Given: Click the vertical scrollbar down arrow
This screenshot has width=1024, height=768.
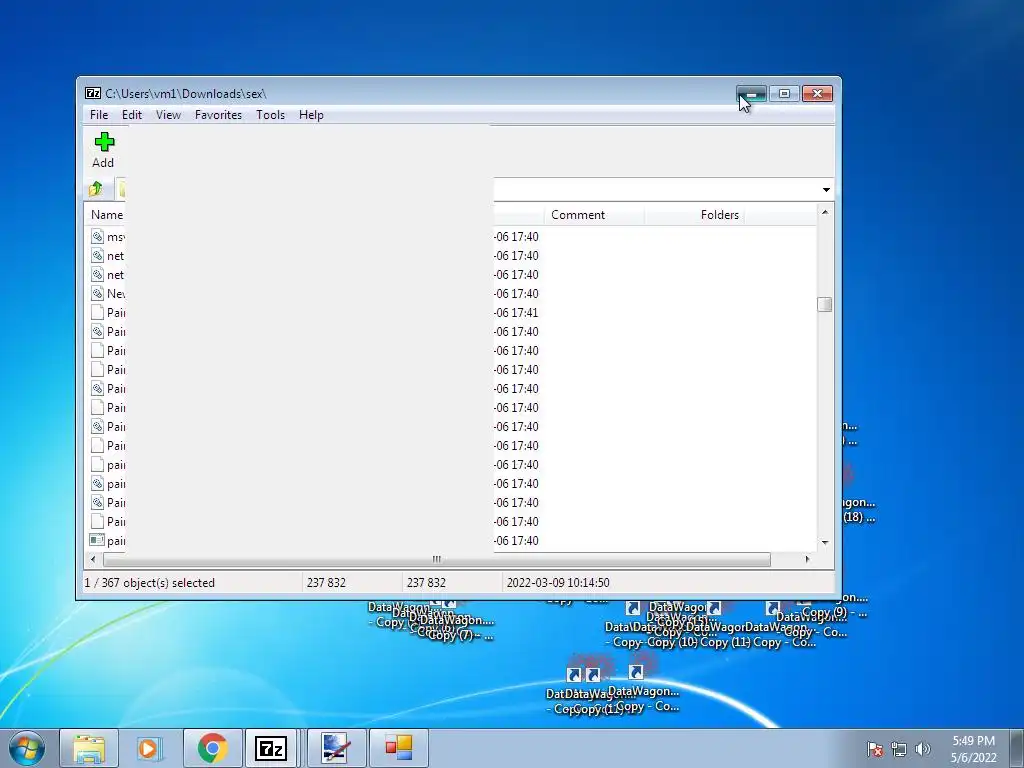Looking at the screenshot, I should pos(825,542).
